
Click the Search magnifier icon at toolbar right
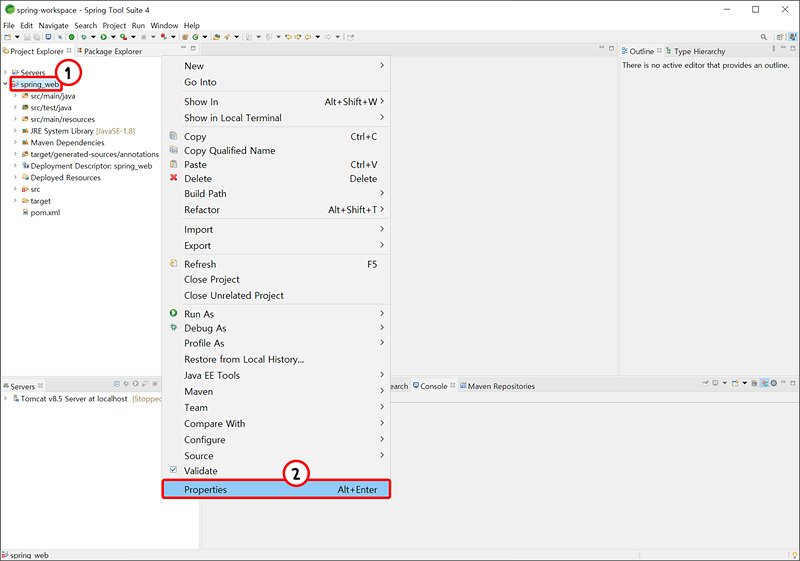763,37
